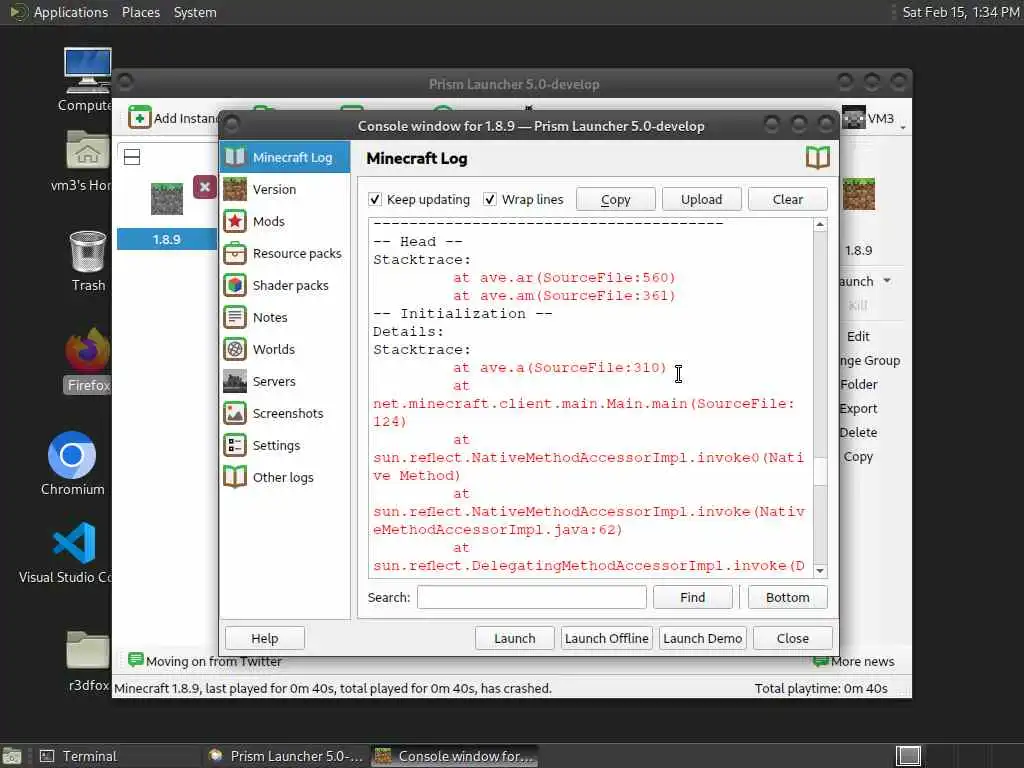The width and height of the screenshot is (1024, 768).
Task: Click the Search input field
Action: tap(532, 598)
